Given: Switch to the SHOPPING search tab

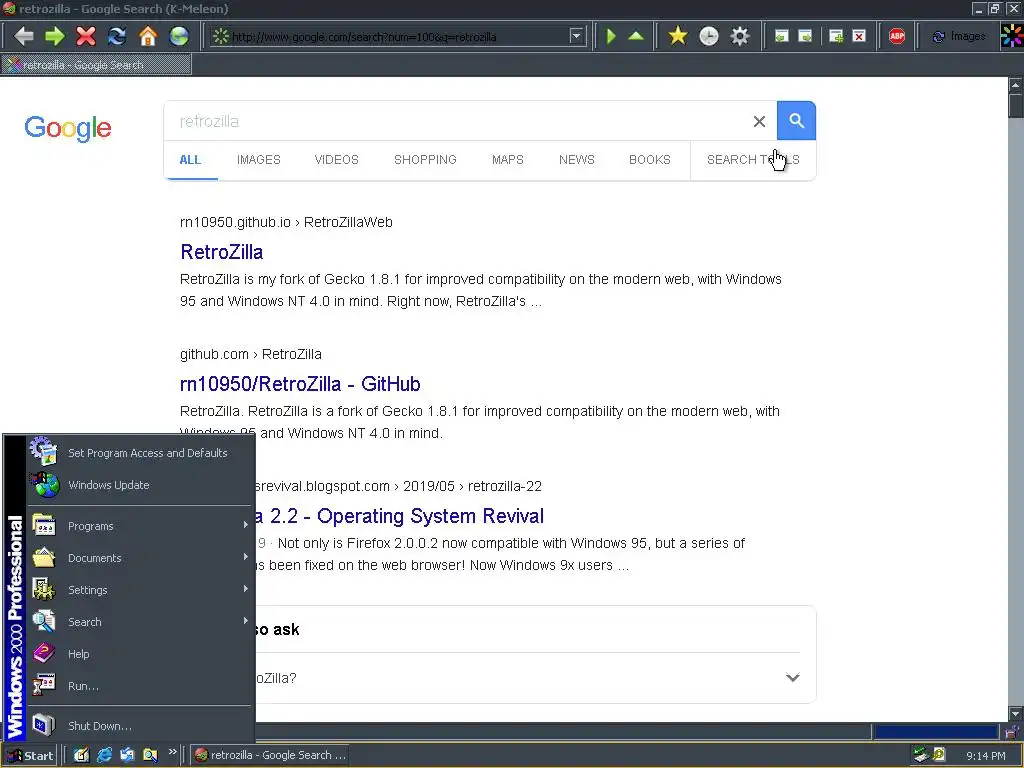Looking at the screenshot, I should (425, 160).
